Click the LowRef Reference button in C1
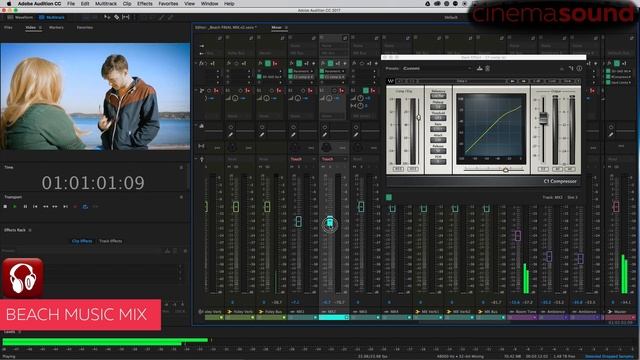 [438, 96]
